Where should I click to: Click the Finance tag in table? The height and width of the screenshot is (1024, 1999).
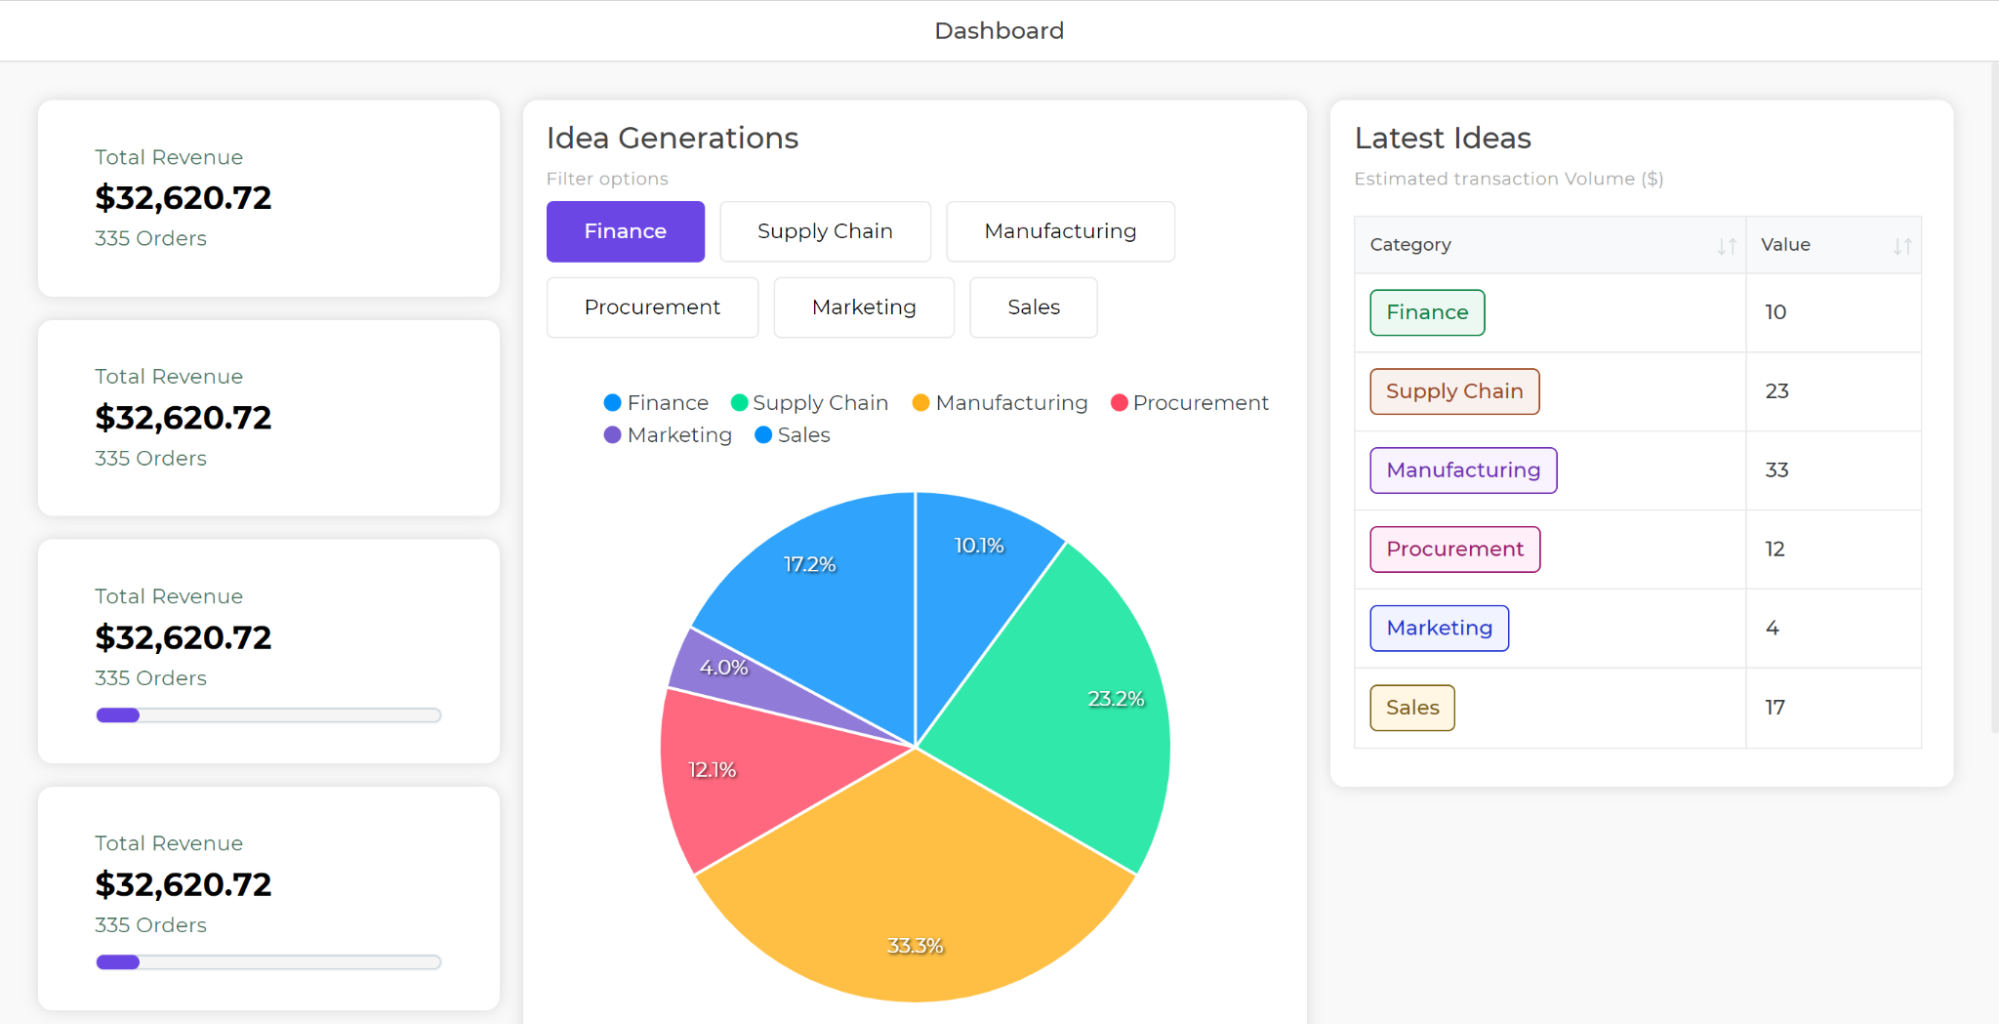1427,313
